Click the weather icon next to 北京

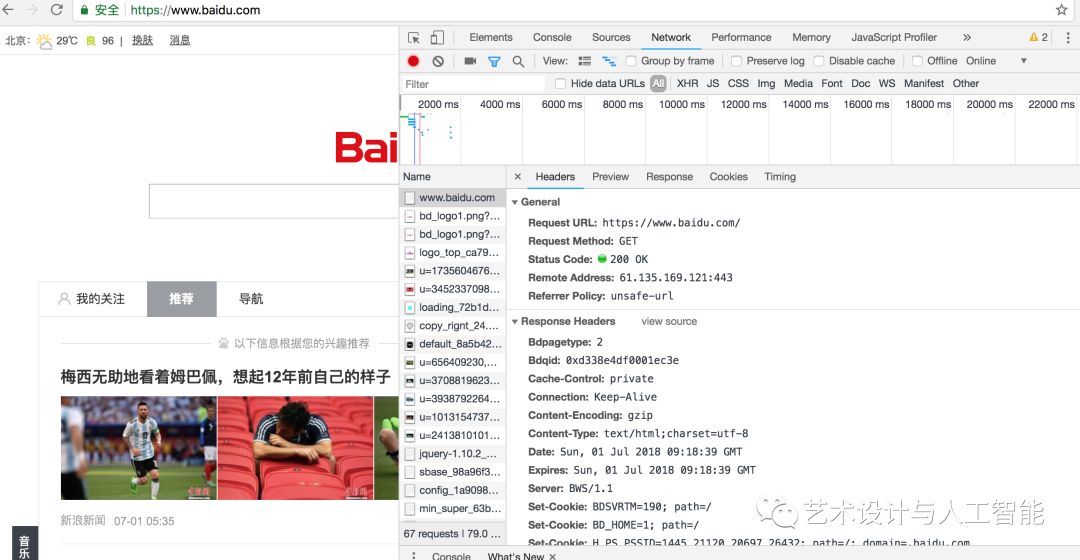44,41
